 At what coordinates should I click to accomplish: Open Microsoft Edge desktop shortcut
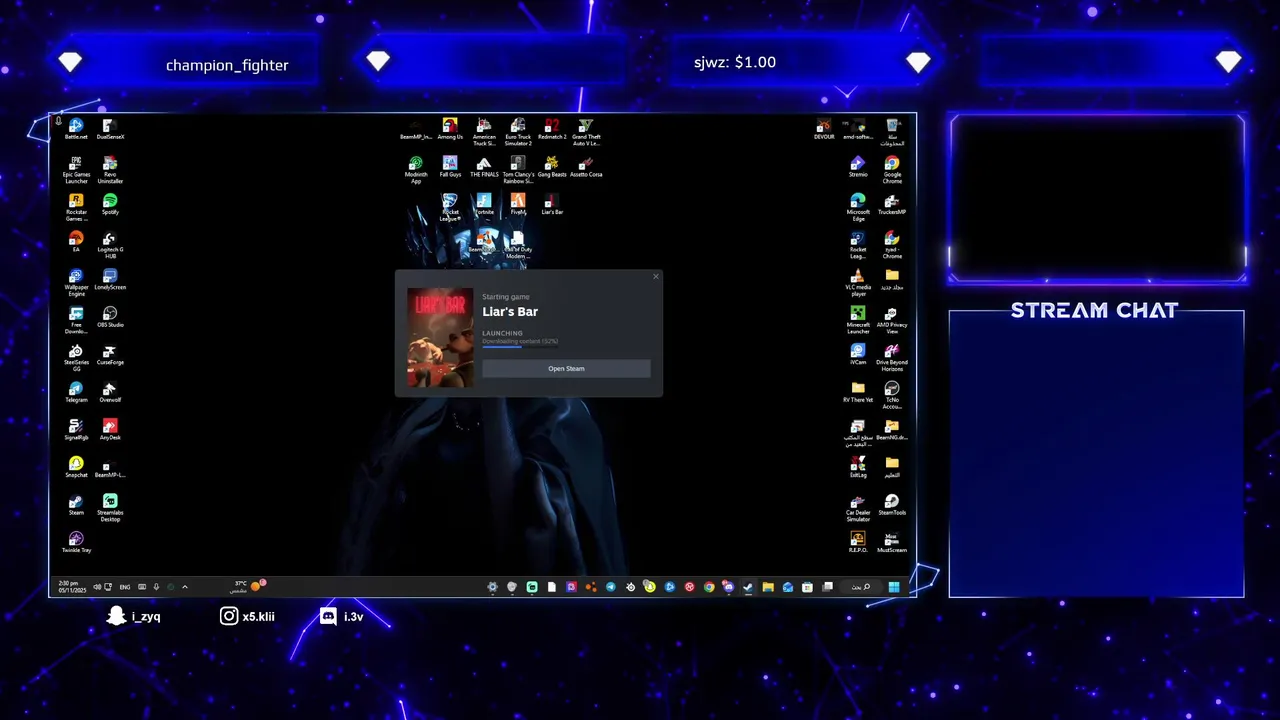pos(858,207)
